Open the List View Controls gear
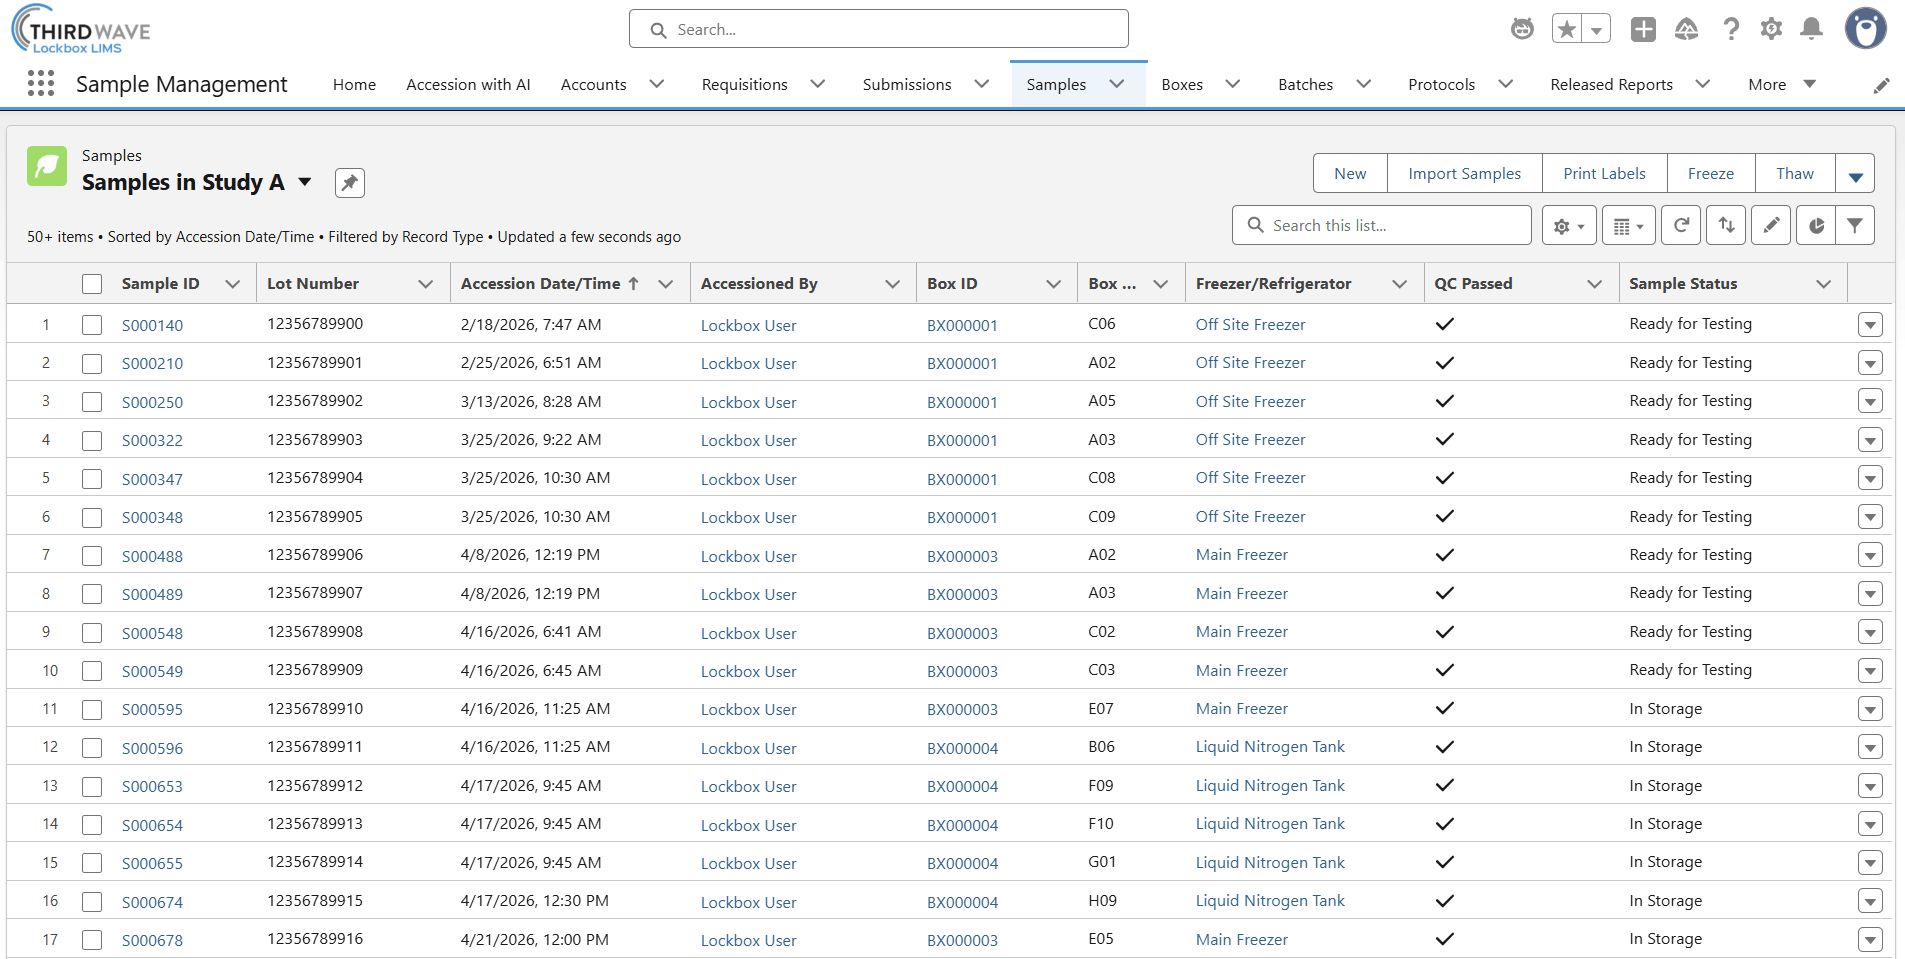The height and width of the screenshot is (959, 1905). coord(1568,226)
